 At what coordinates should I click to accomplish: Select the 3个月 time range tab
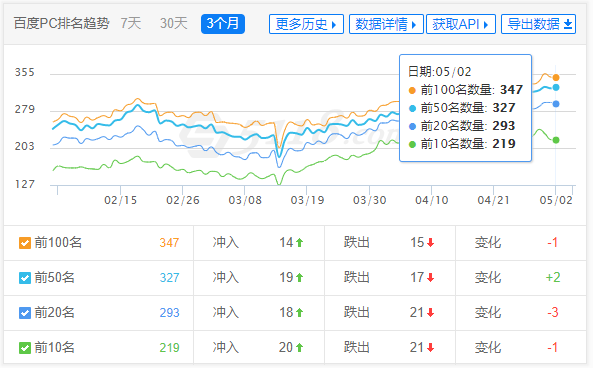[223, 24]
